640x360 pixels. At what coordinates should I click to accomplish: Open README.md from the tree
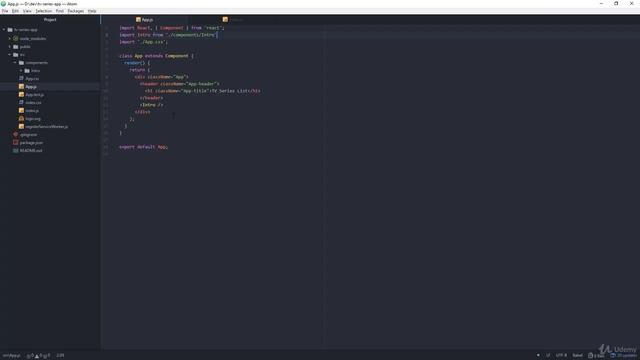pos(31,151)
